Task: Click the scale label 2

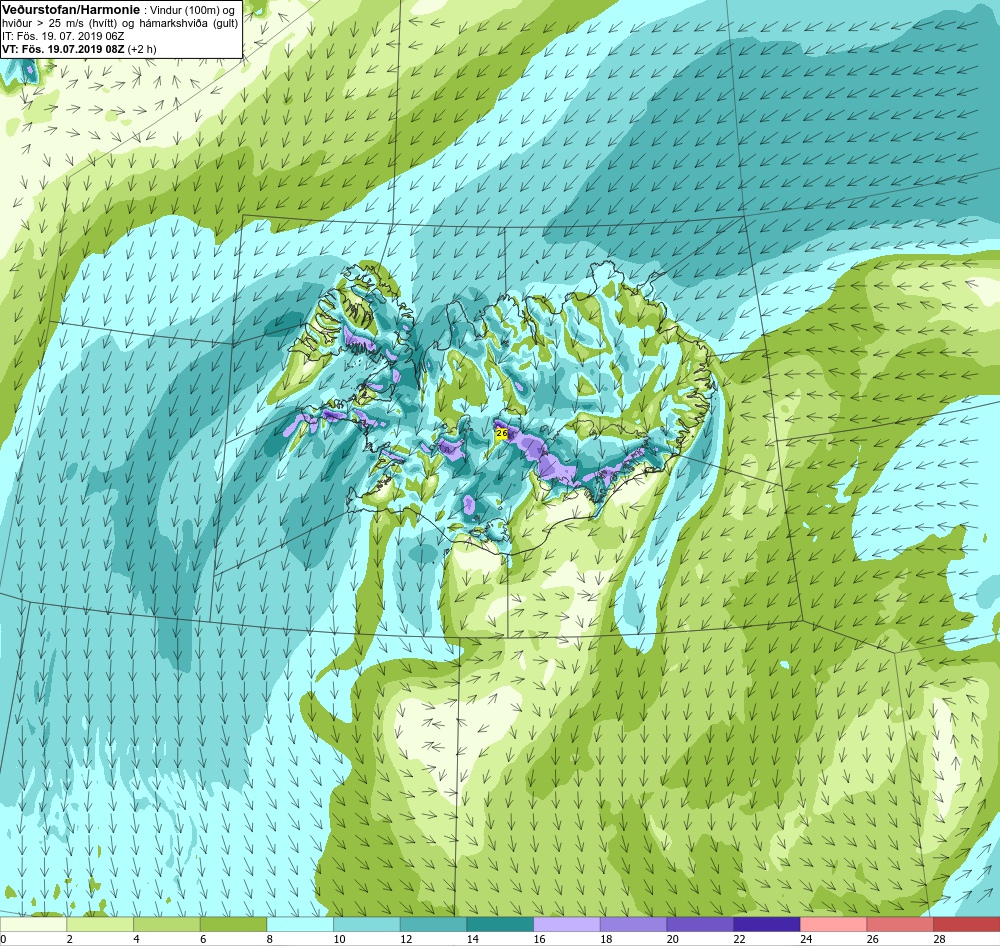Action: (x=70, y=939)
